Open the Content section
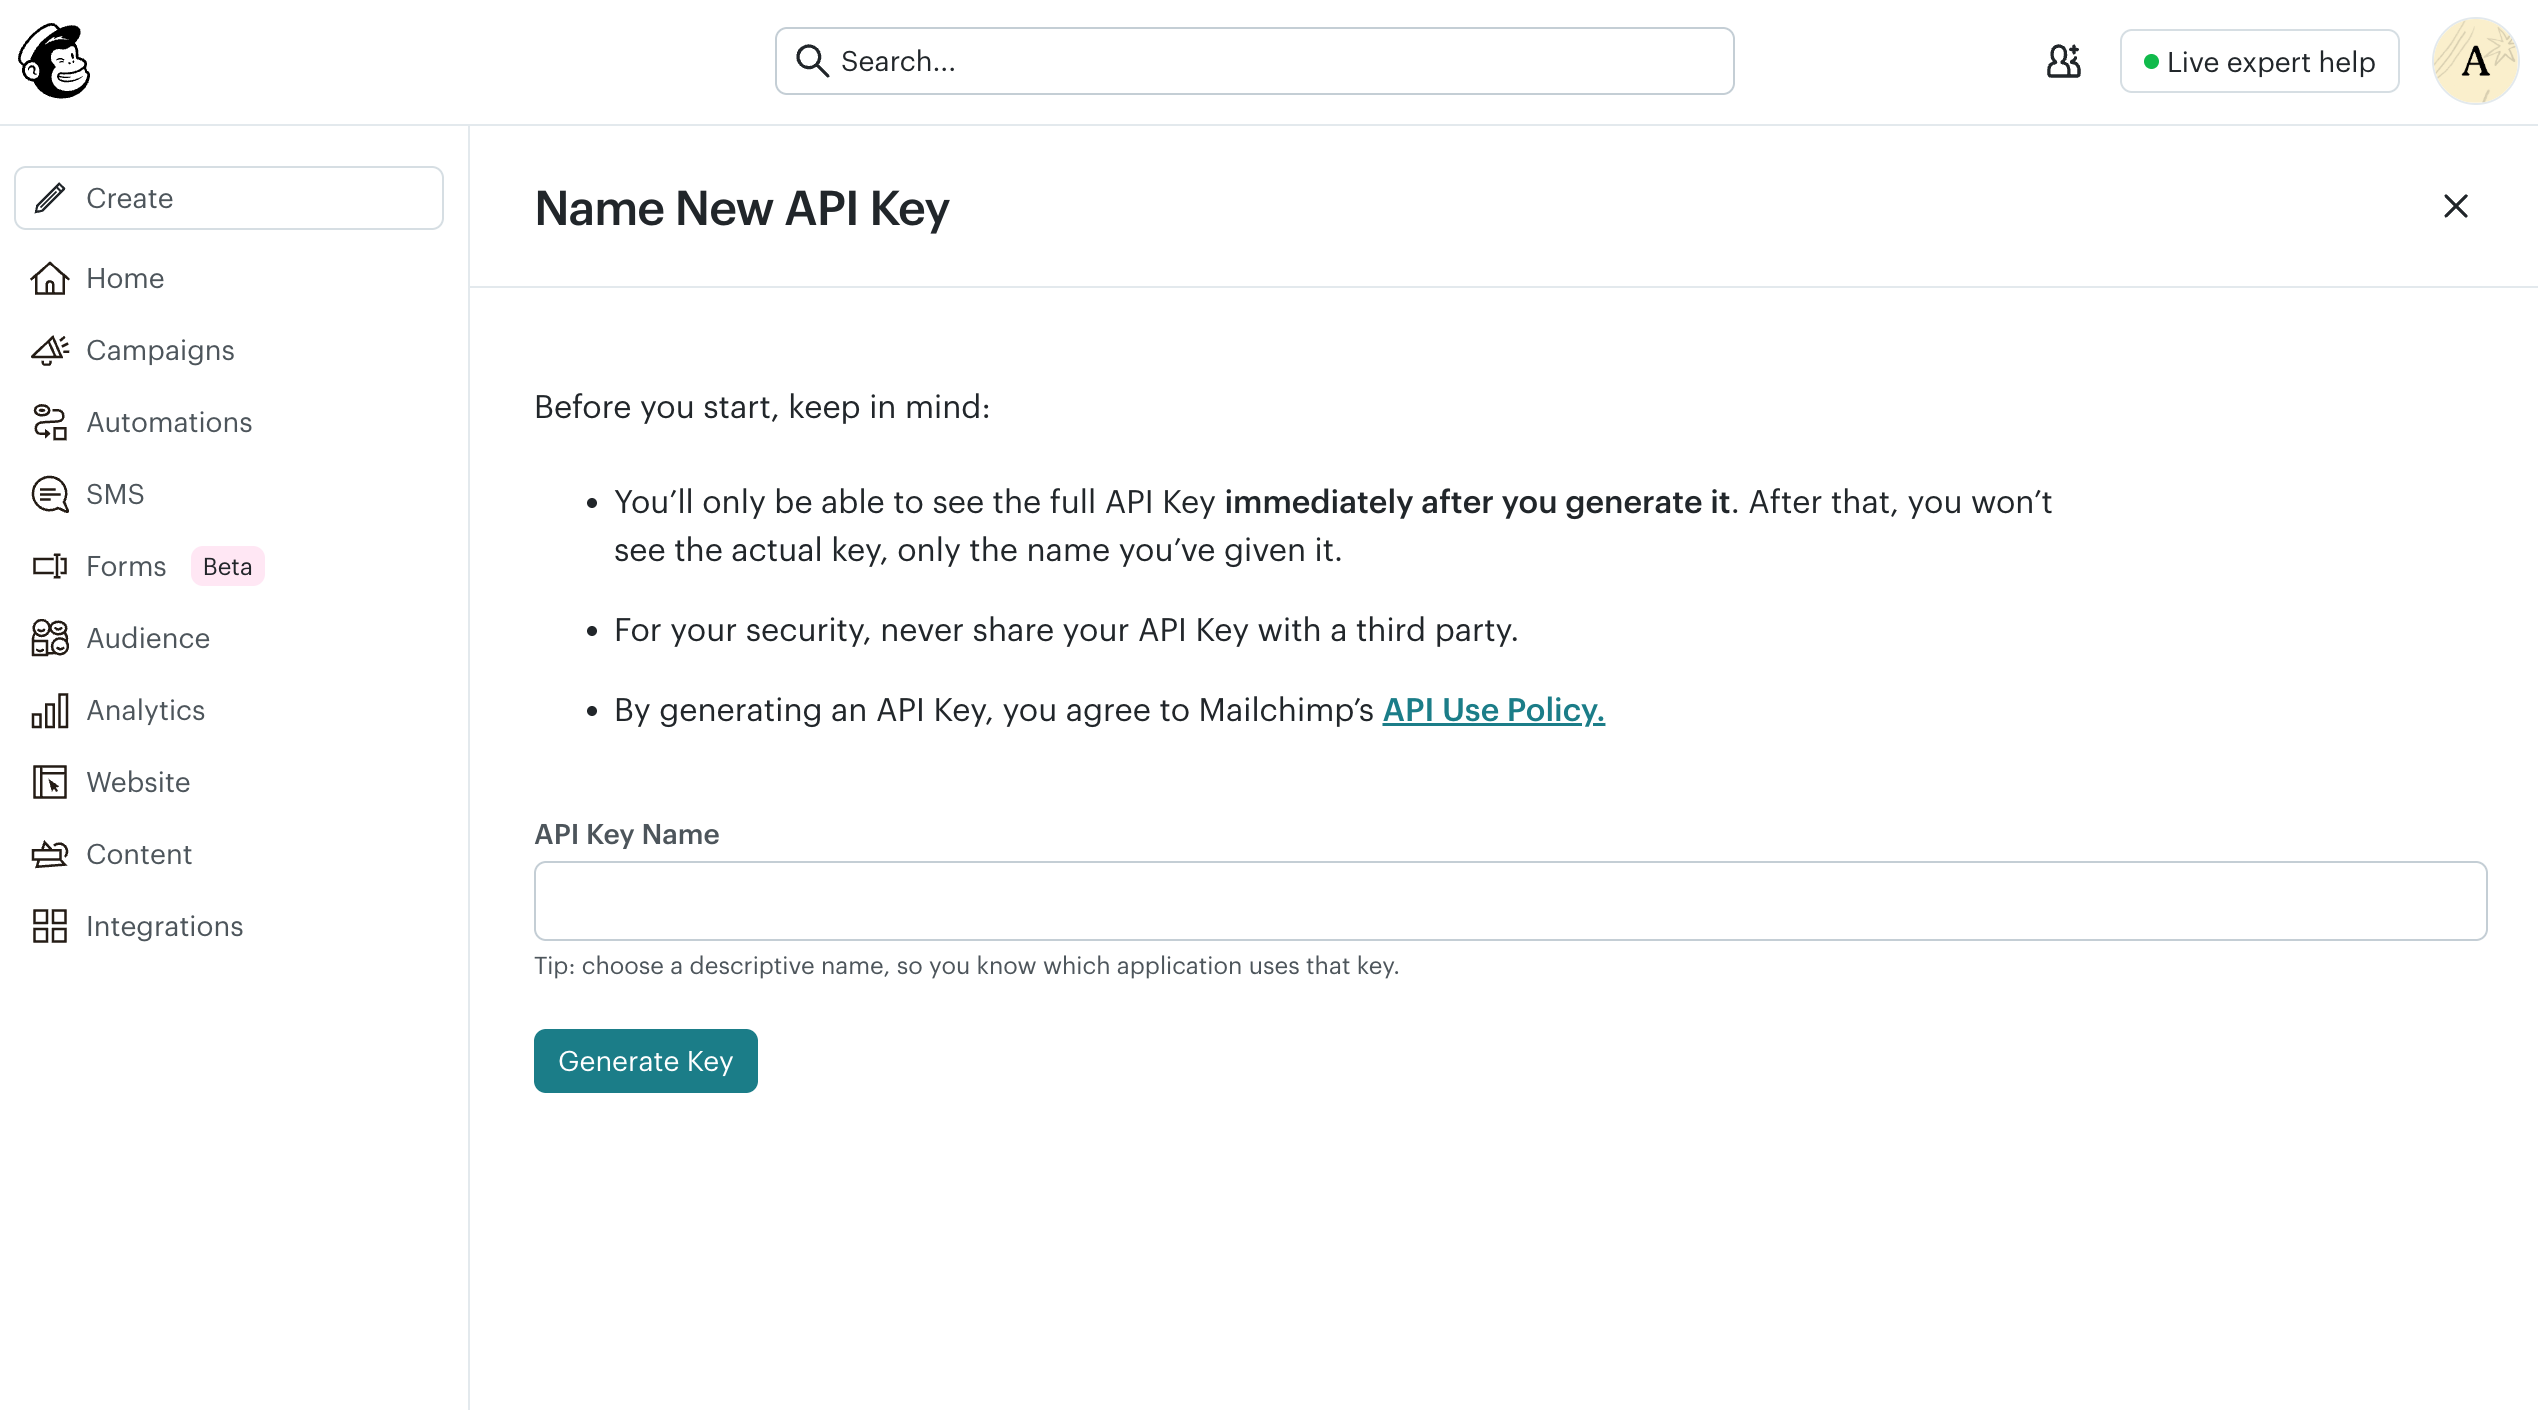The width and height of the screenshot is (2538, 1410). (x=139, y=854)
